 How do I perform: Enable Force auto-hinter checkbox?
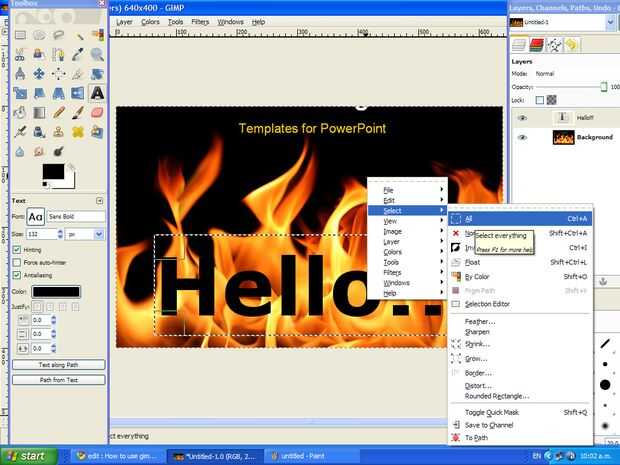point(17,262)
